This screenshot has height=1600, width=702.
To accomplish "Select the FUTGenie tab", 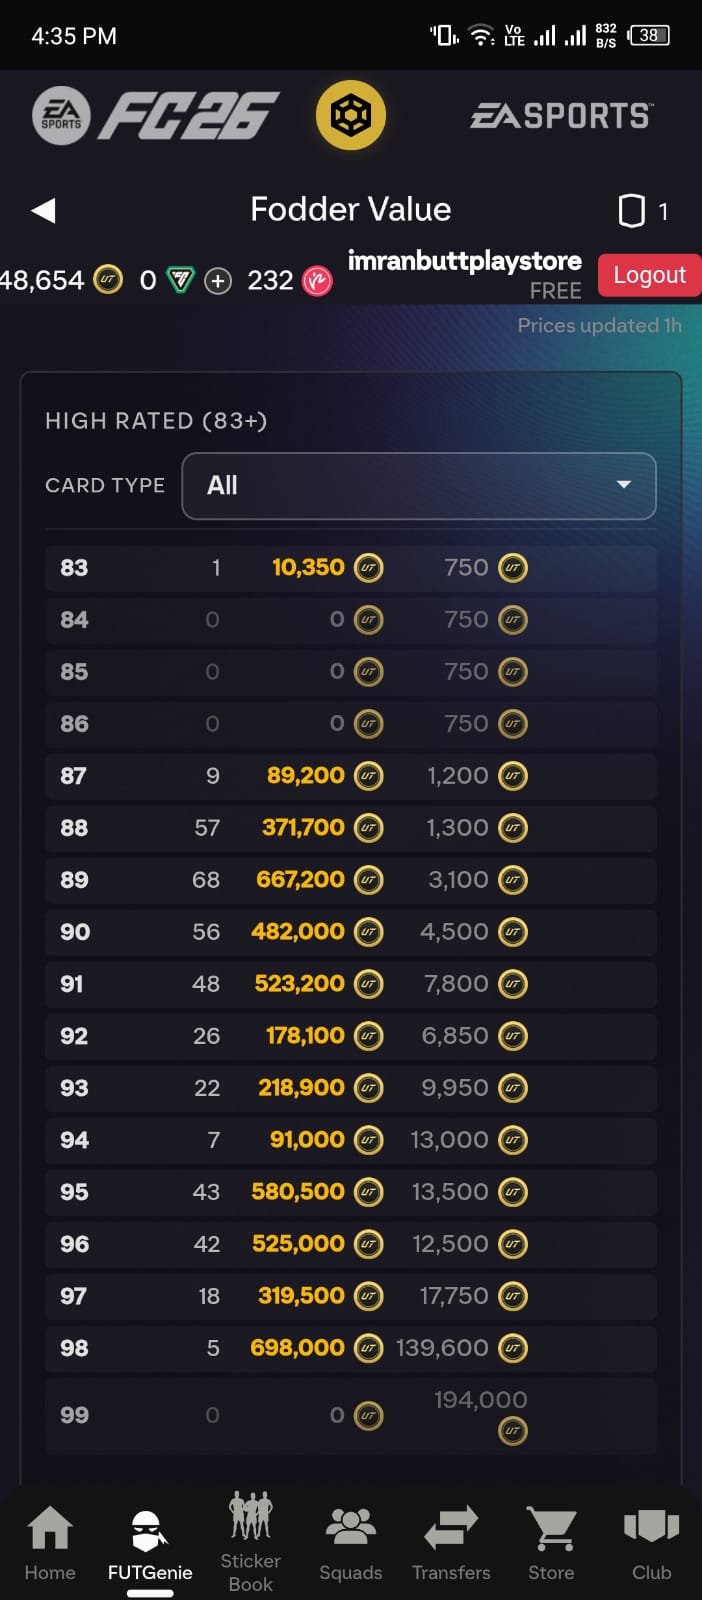I will (150, 1545).
